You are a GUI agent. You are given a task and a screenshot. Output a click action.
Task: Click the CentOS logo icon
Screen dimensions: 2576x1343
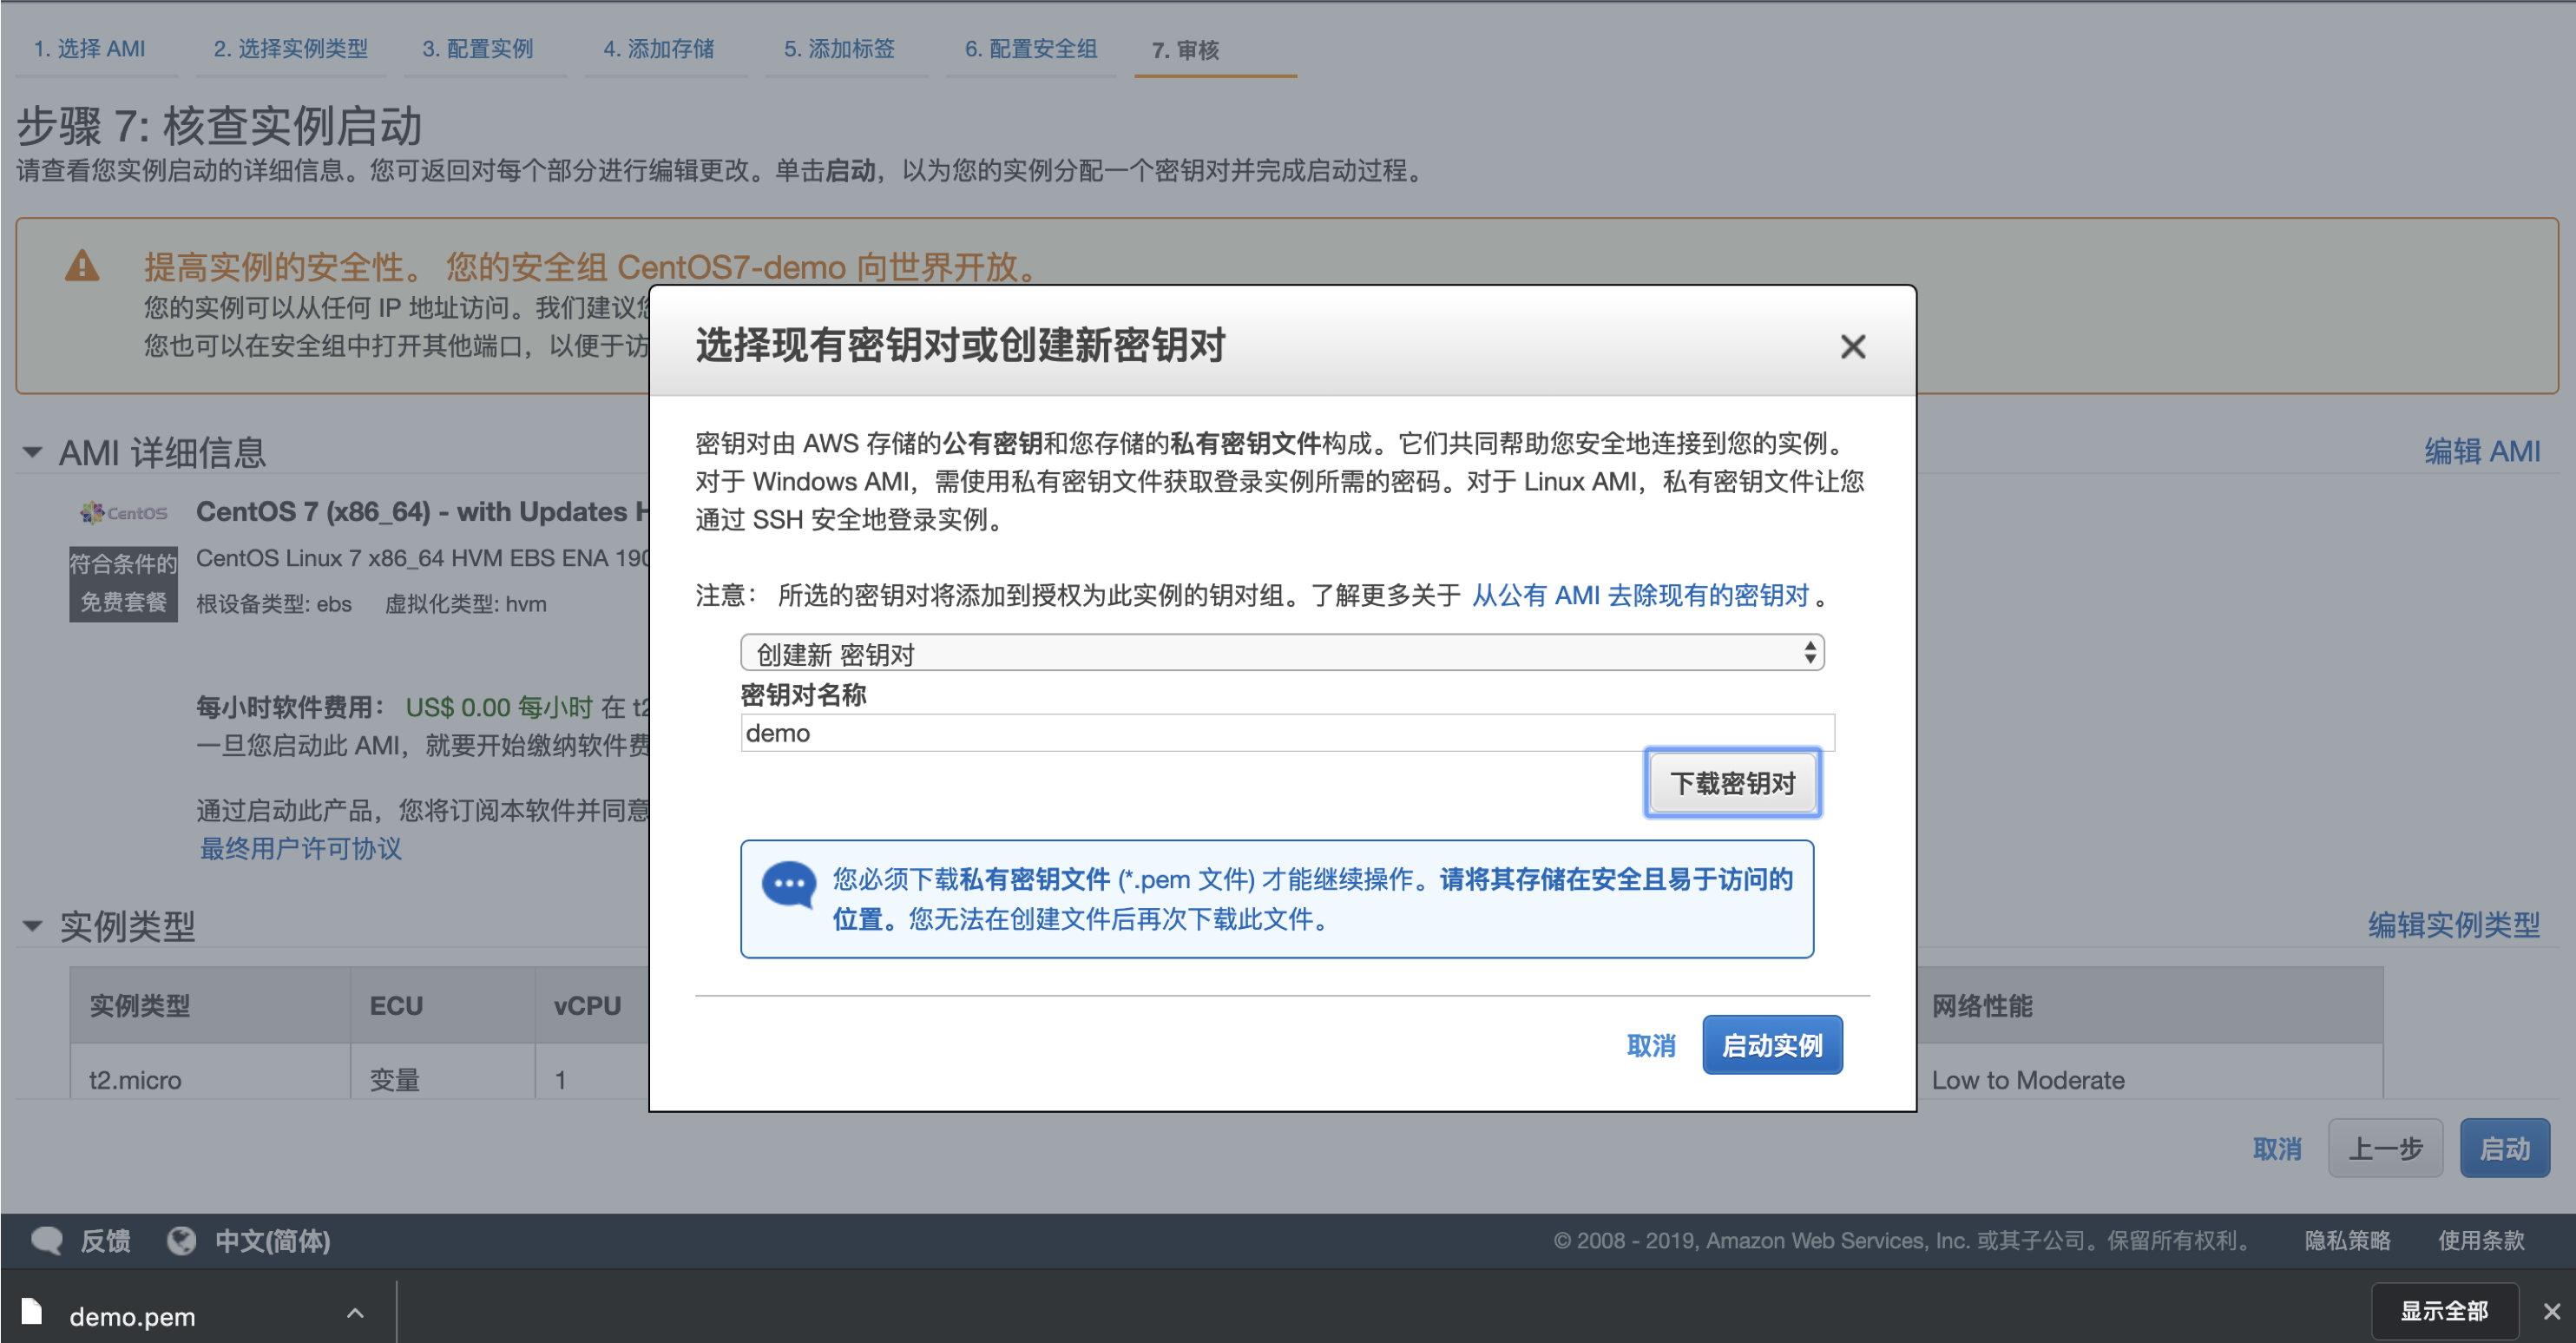[x=122, y=512]
